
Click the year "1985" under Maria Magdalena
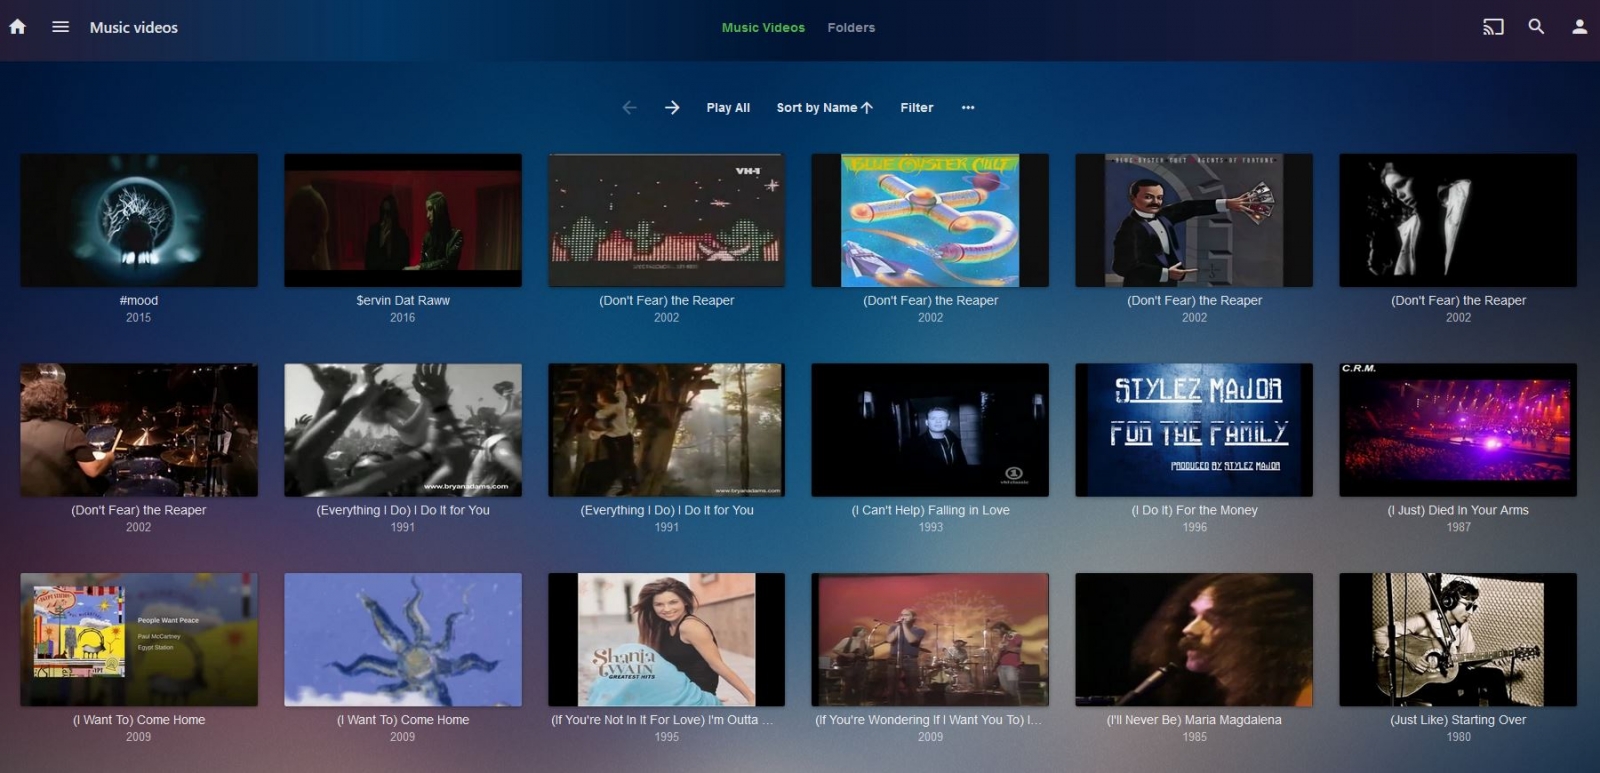click(1194, 737)
